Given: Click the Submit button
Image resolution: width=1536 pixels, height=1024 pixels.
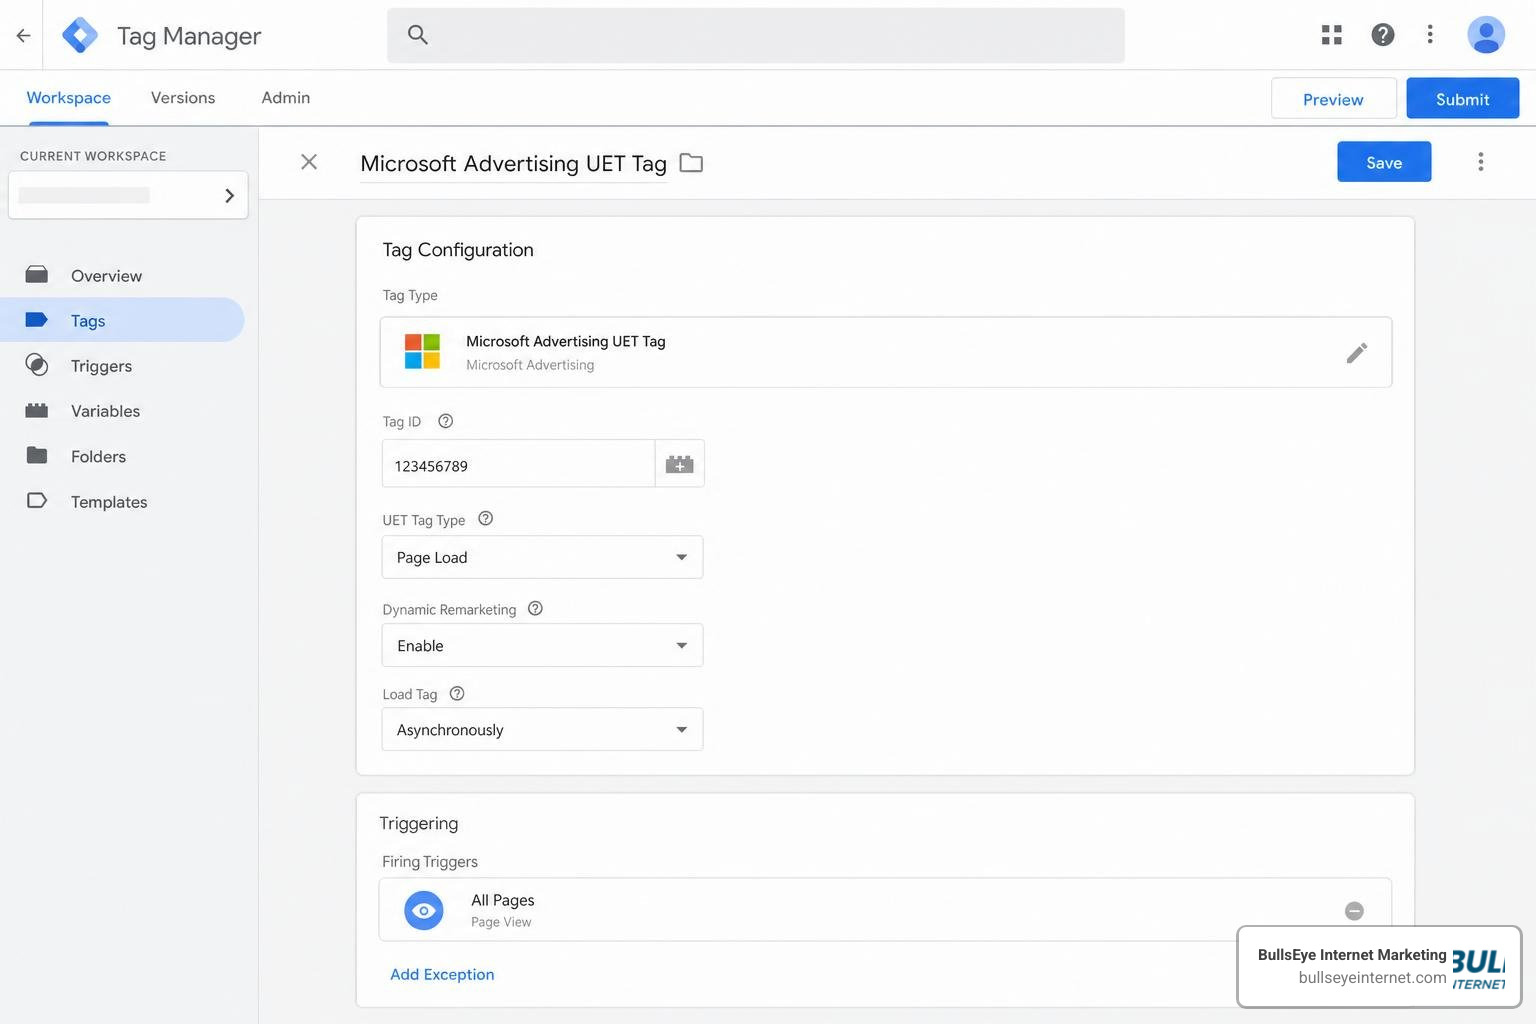Looking at the screenshot, I should (1462, 99).
